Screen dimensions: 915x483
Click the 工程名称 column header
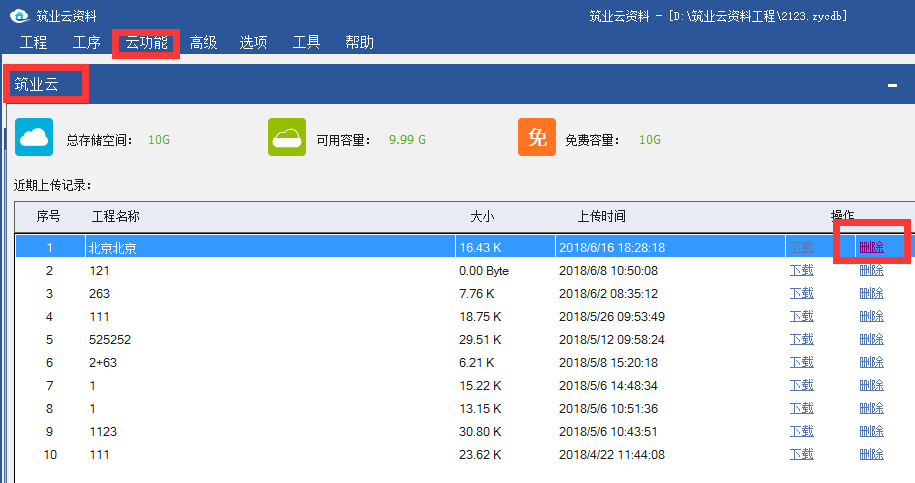point(116,216)
